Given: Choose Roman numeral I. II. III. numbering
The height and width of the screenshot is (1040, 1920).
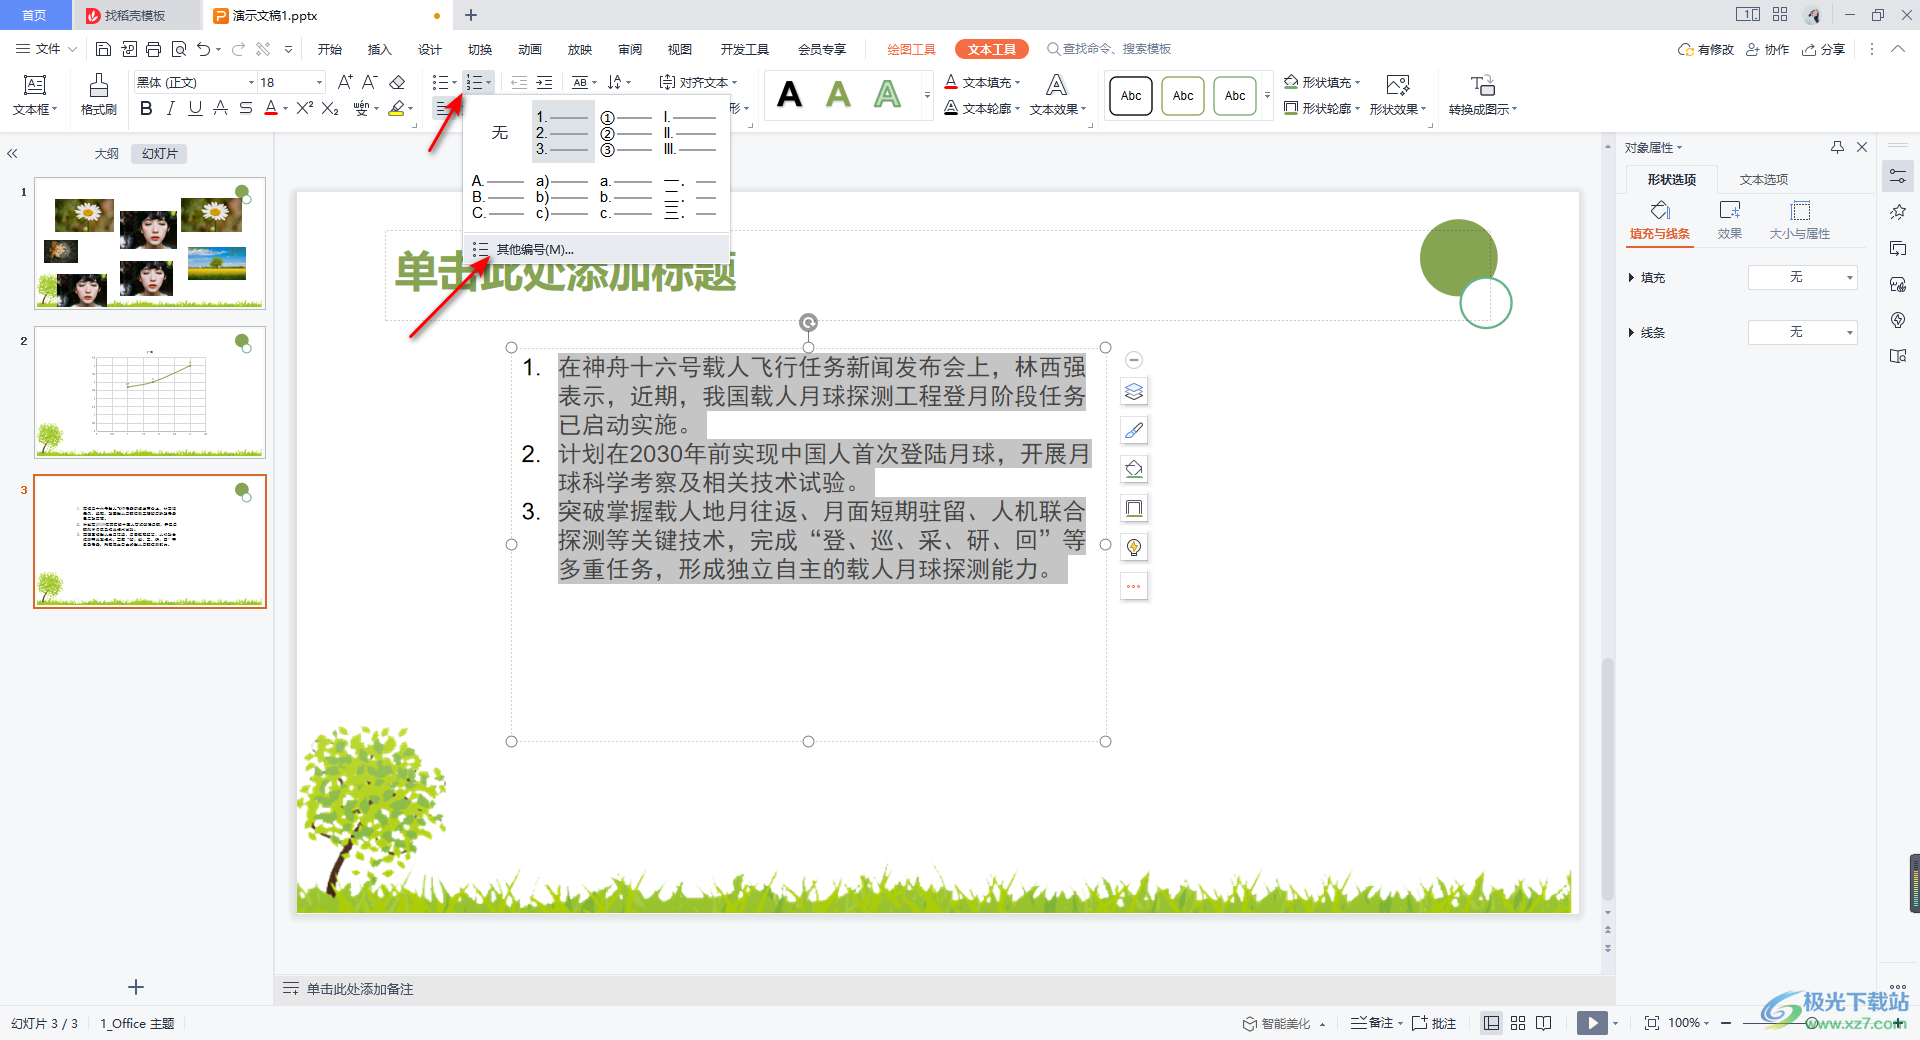Looking at the screenshot, I should (690, 132).
